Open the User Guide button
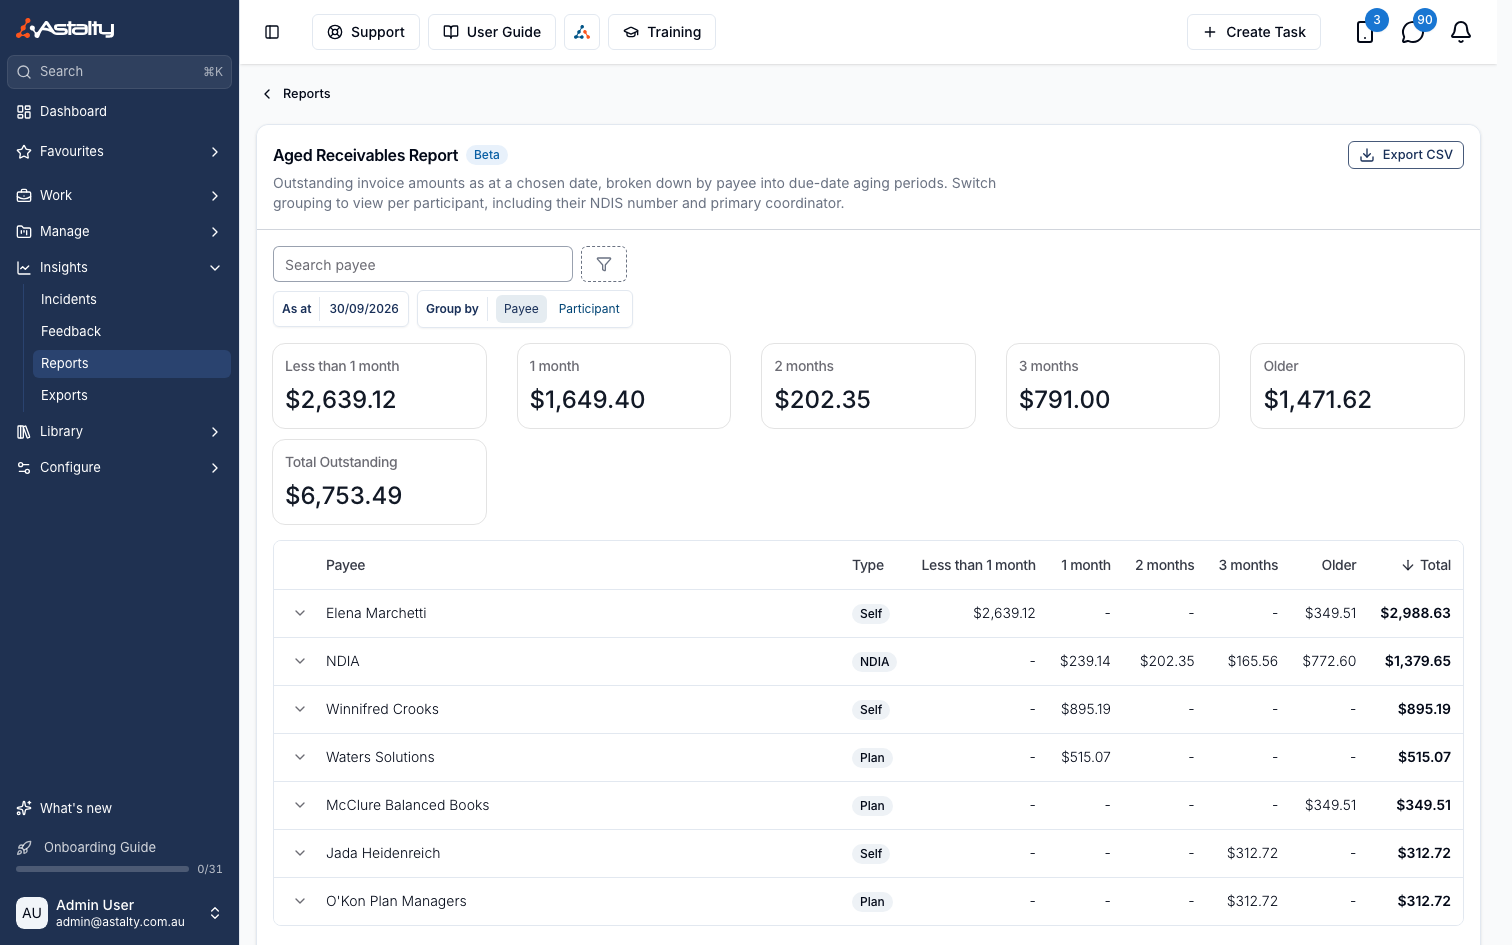Screen dimensions: 1512x945 tap(492, 32)
